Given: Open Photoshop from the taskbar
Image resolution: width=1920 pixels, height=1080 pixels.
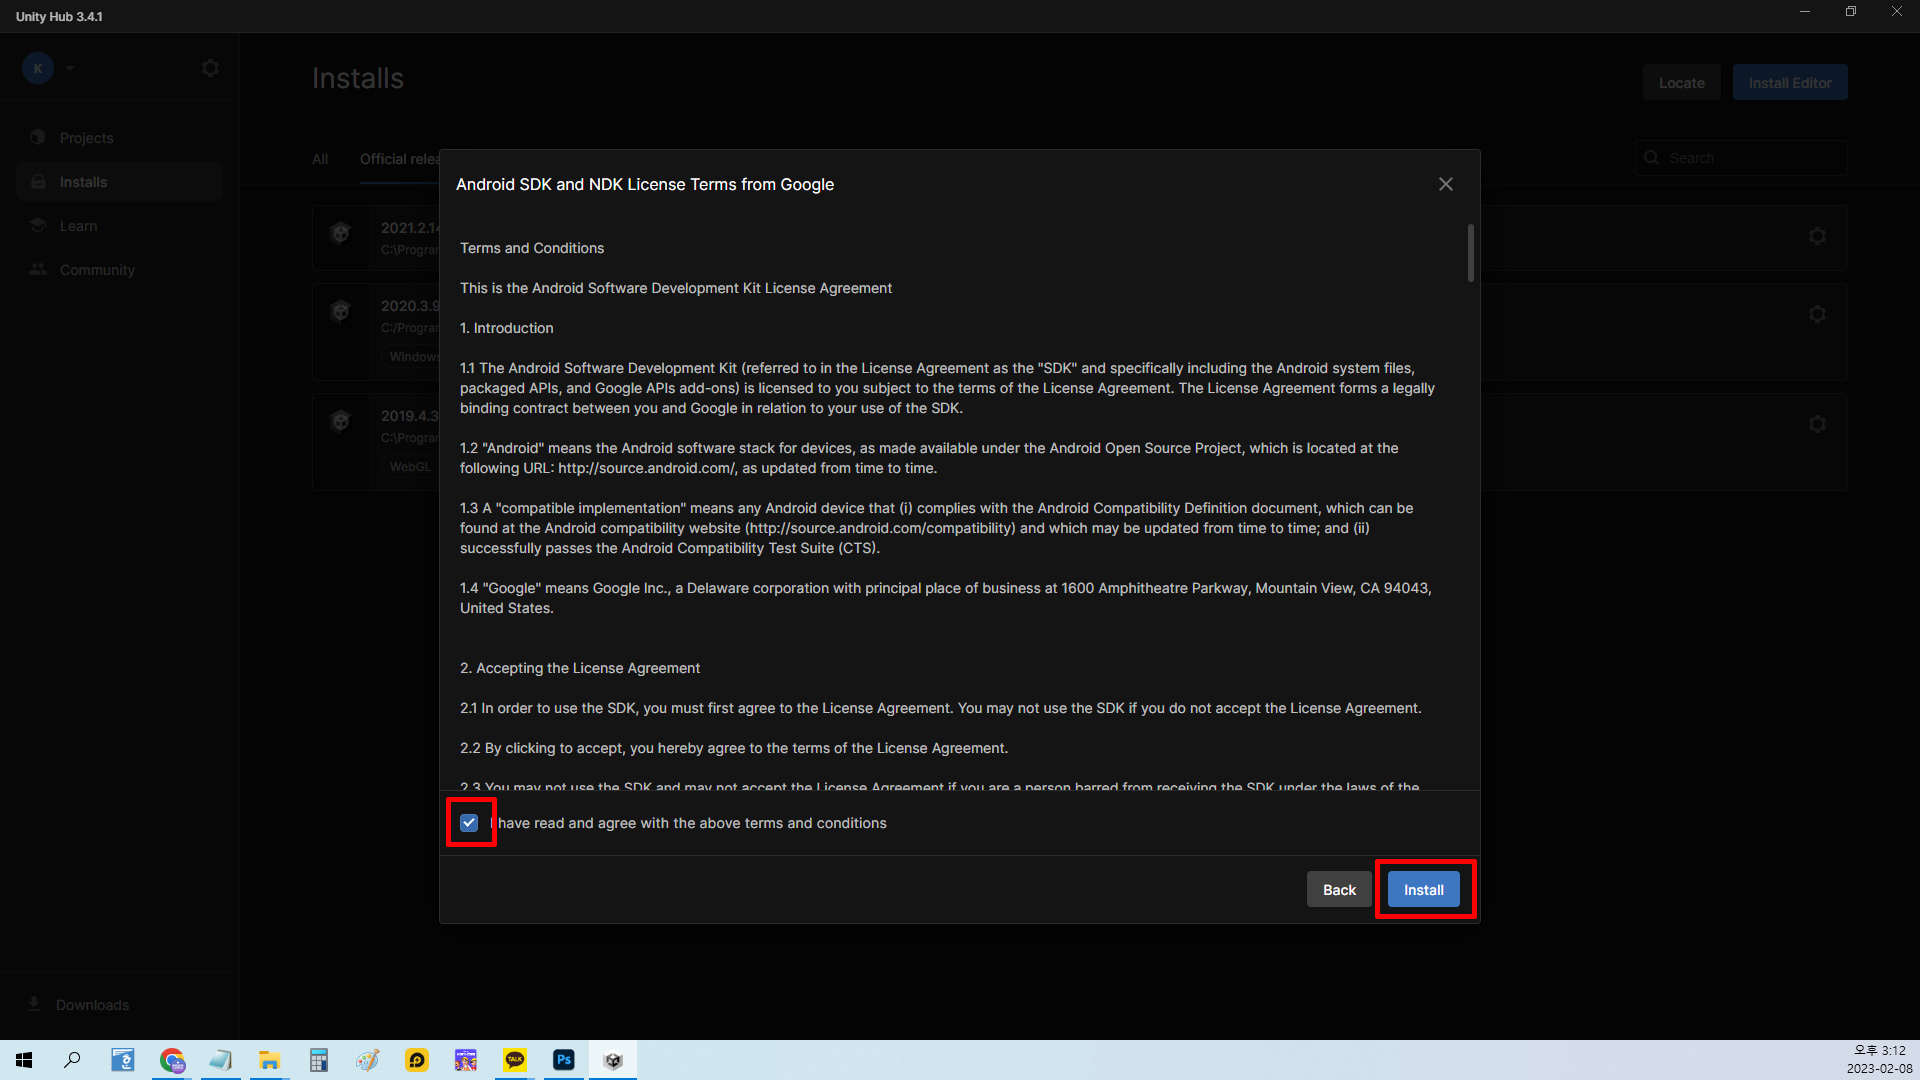Looking at the screenshot, I should point(564,1060).
